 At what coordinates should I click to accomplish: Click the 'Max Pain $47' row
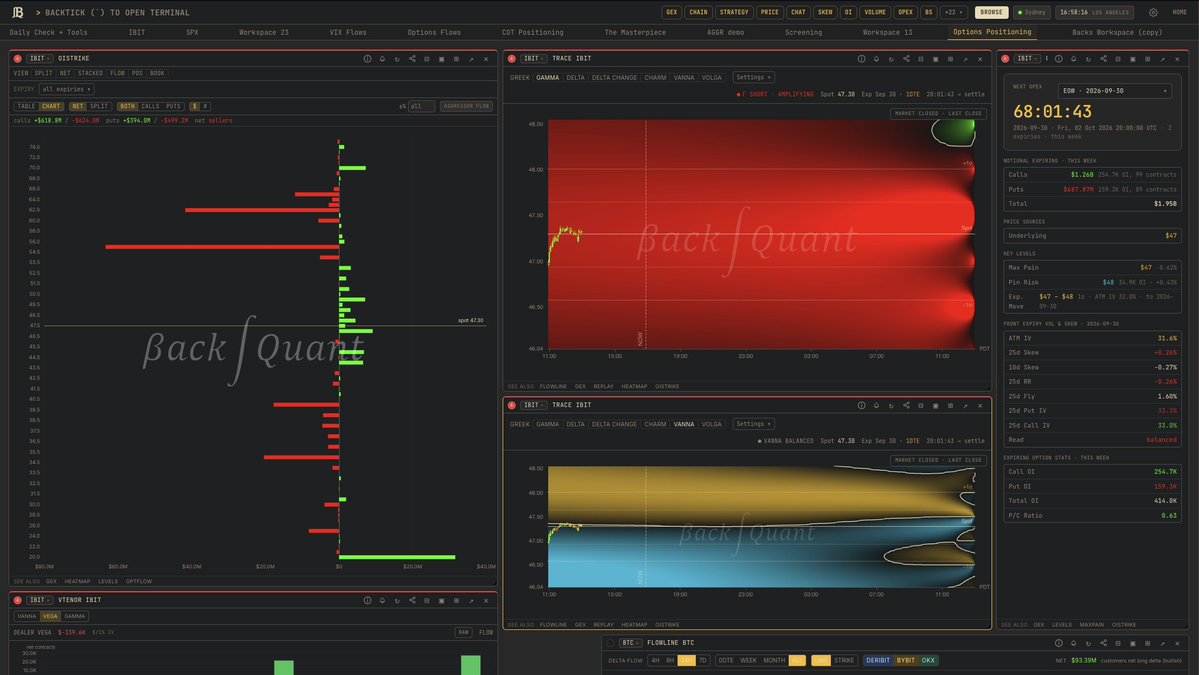(x=1092, y=268)
